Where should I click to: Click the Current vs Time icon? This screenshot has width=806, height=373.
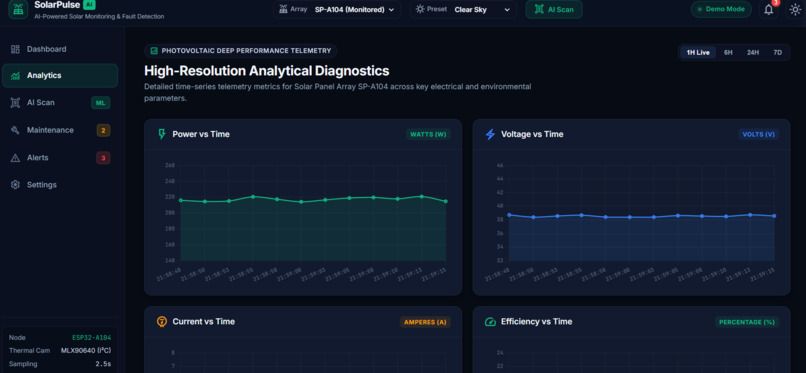tap(162, 322)
